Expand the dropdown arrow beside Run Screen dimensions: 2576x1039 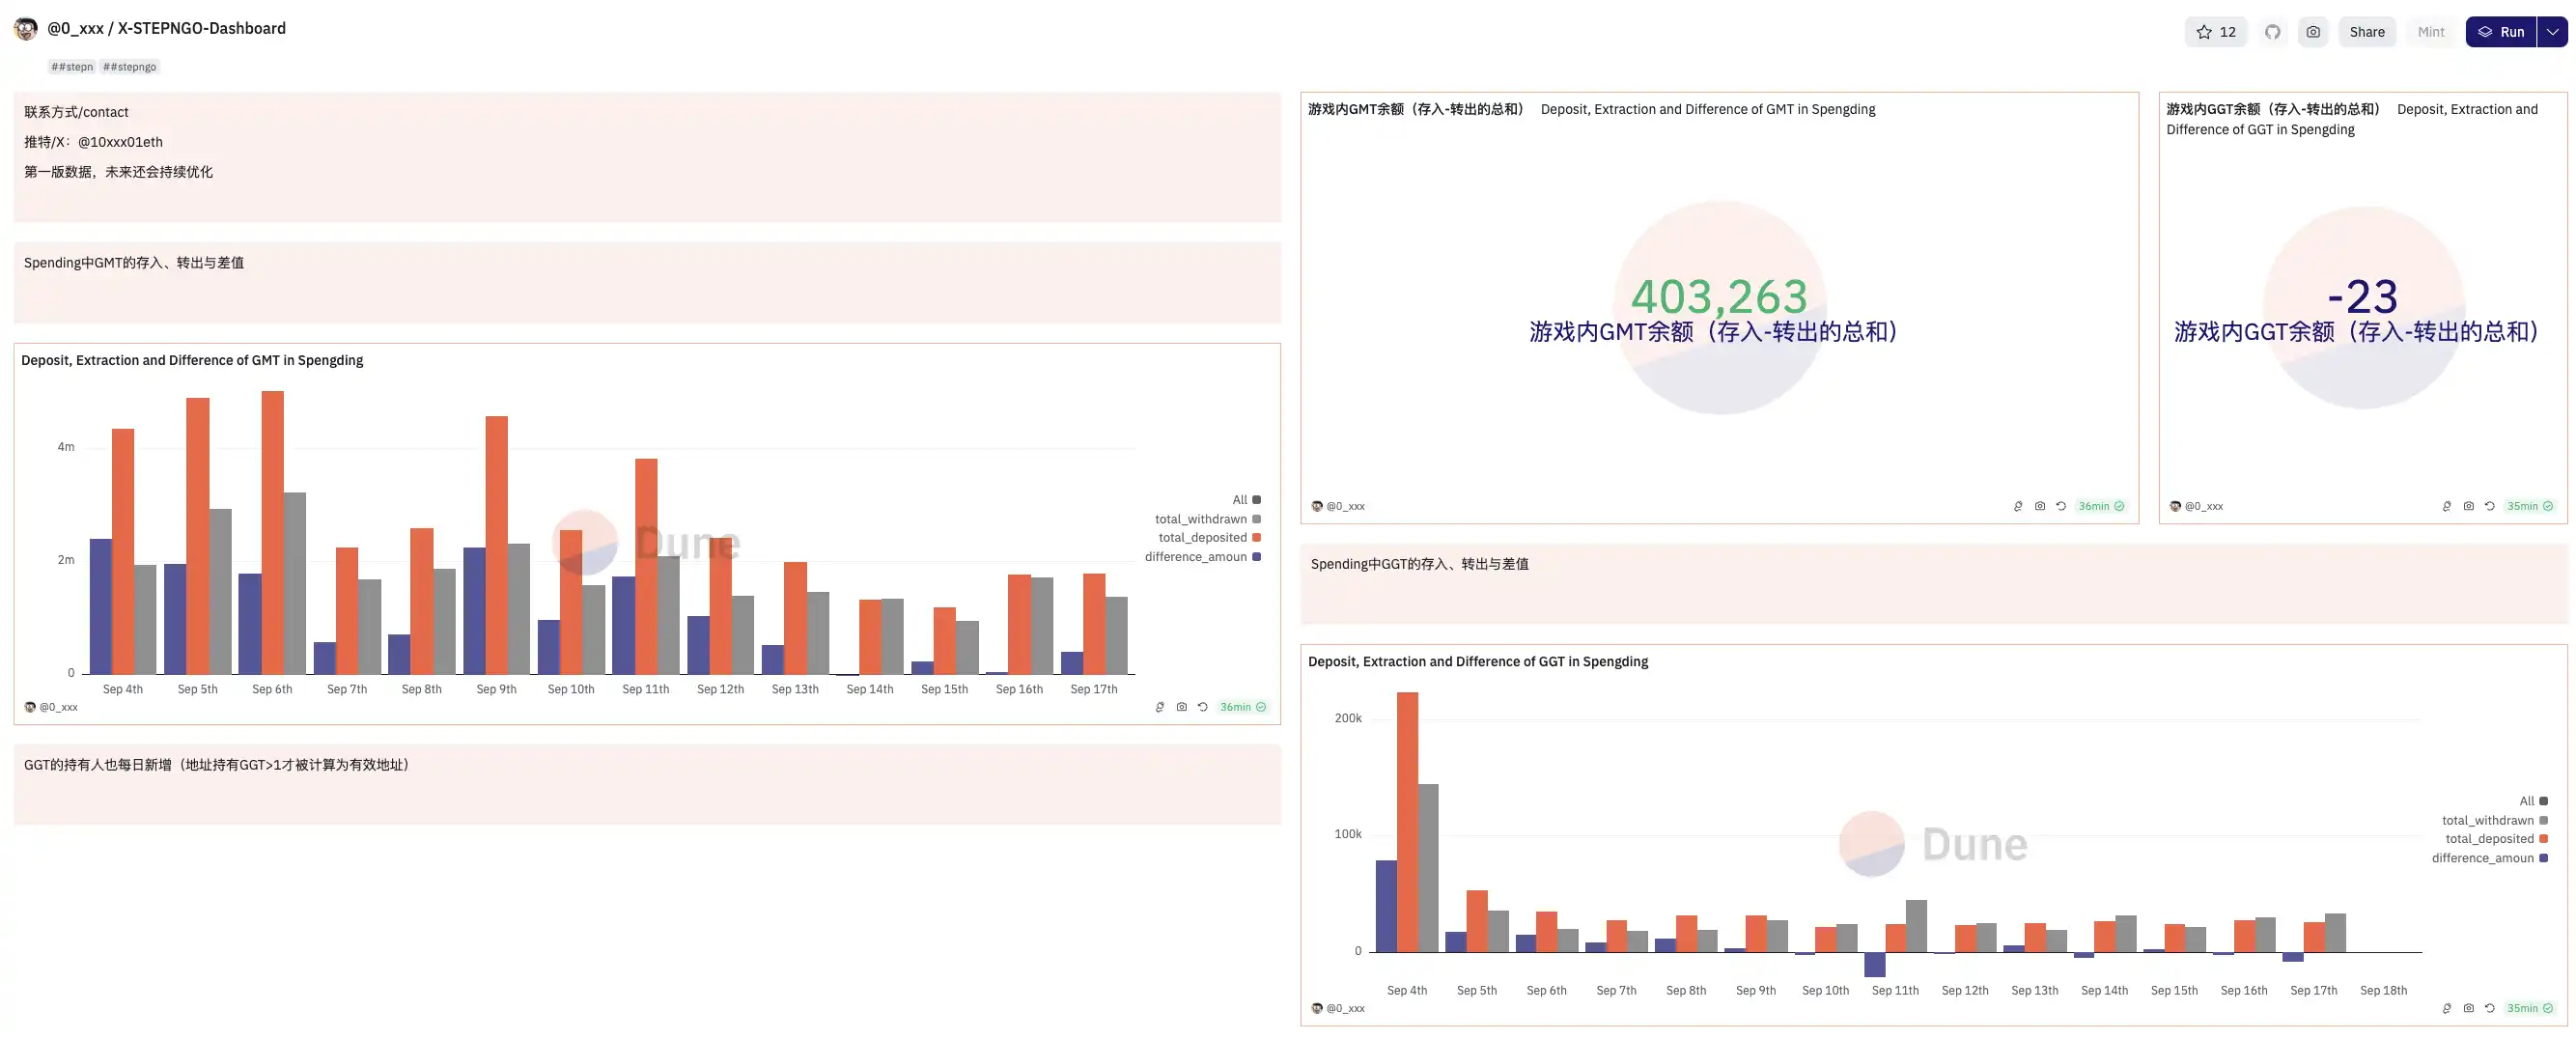click(2553, 32)
